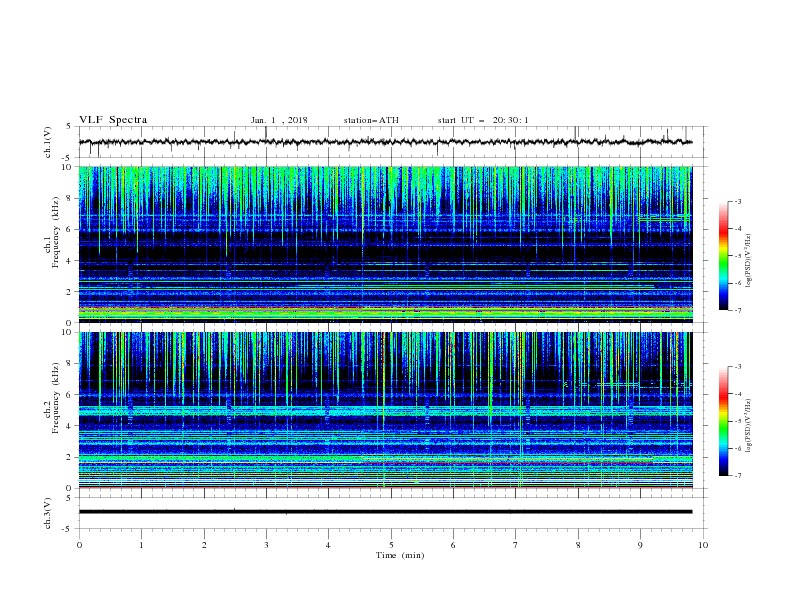Click the "ch.3(V)" axis label

click(x=48, y=513)
